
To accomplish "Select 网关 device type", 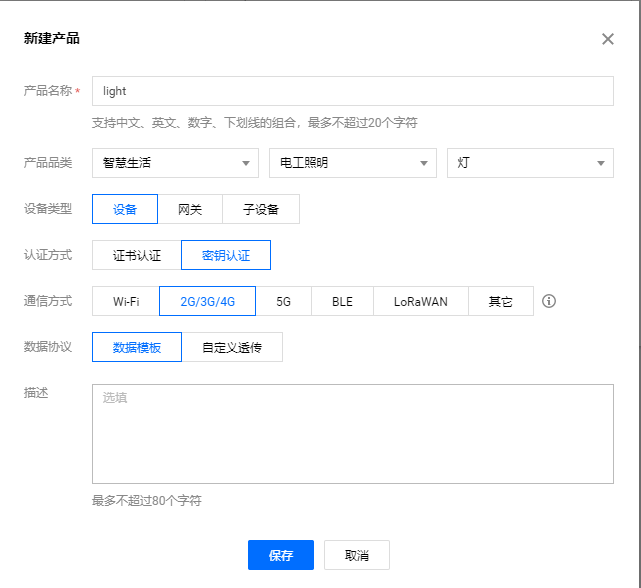I will (190, 209).
